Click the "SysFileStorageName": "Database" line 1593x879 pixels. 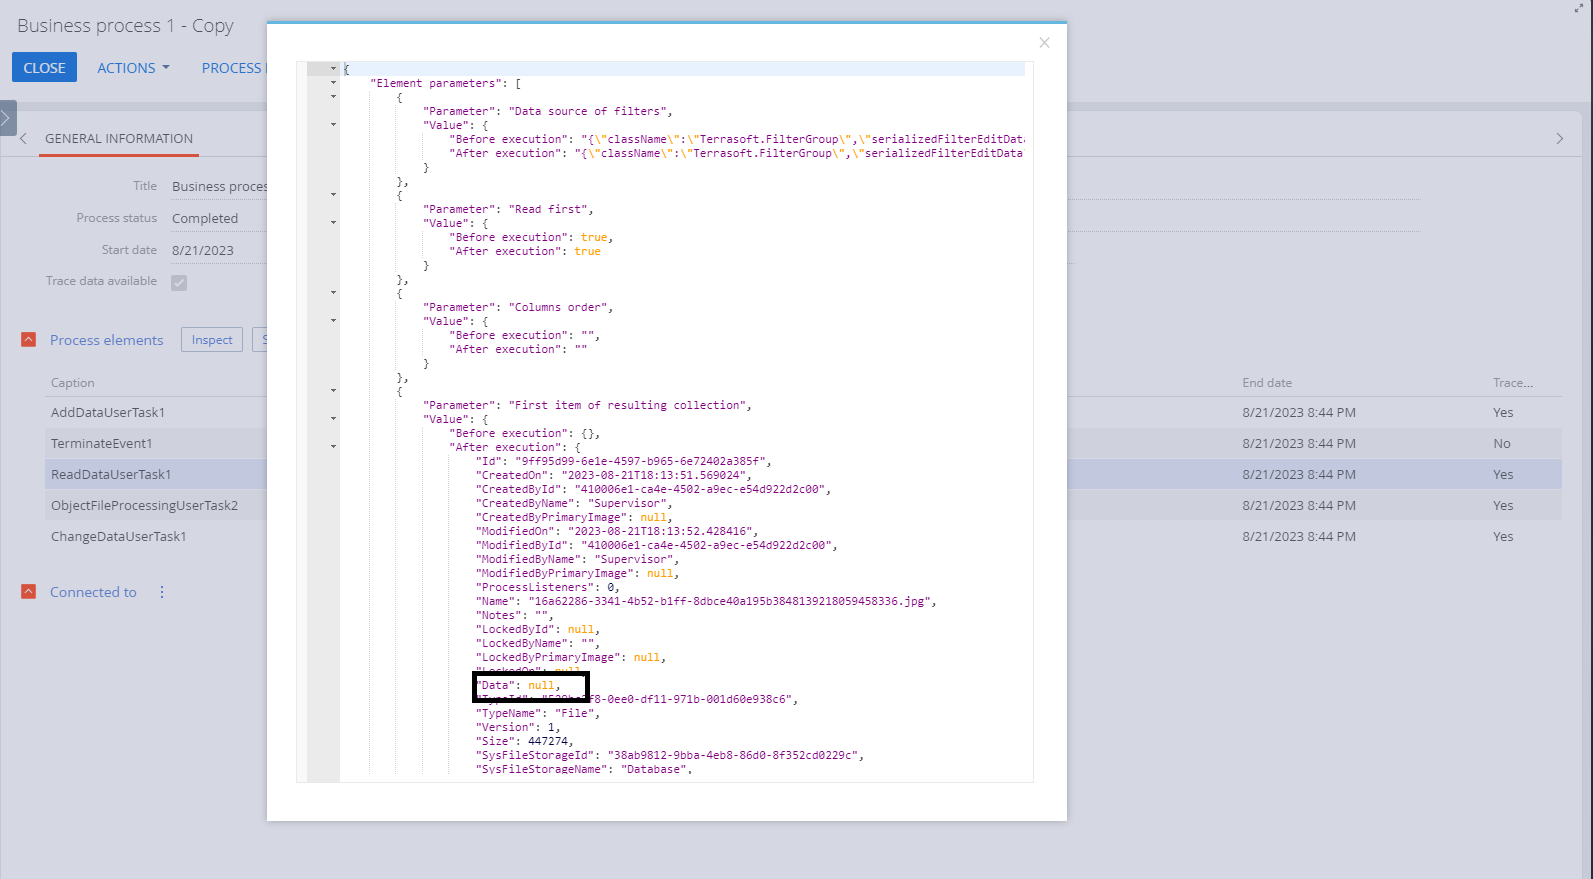pyautogui.click(x=584, y=769)
